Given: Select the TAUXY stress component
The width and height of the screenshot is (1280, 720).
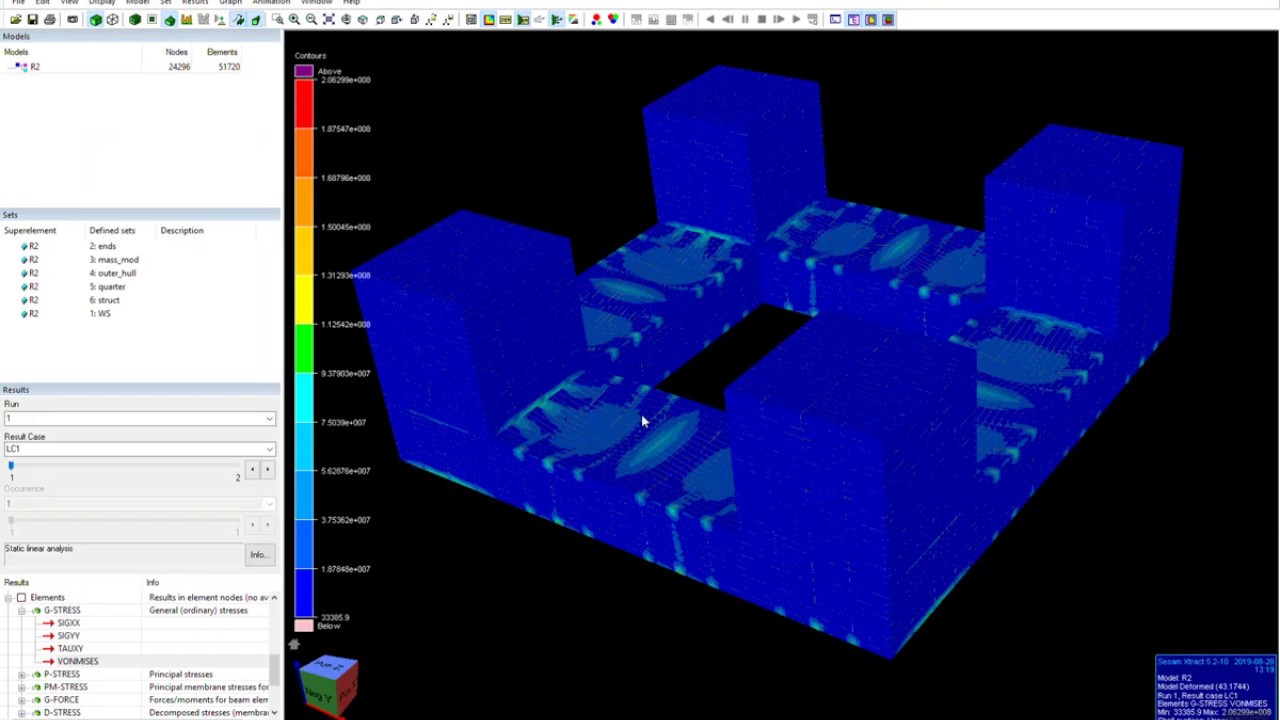Looking at the screenshot, I should point(70,649).
